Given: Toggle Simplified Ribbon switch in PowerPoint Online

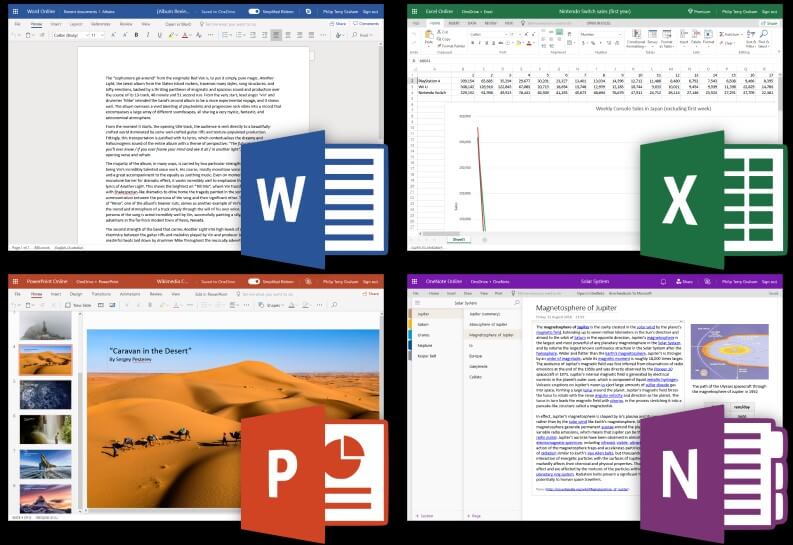Looking at the screenshot, I should pyautogui.click(x=254, y=281).
